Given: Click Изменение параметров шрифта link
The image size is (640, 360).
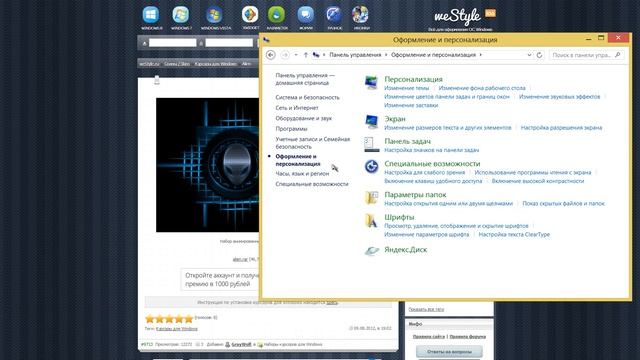Looking at the screenshot, I should click(x=427, y=235).
